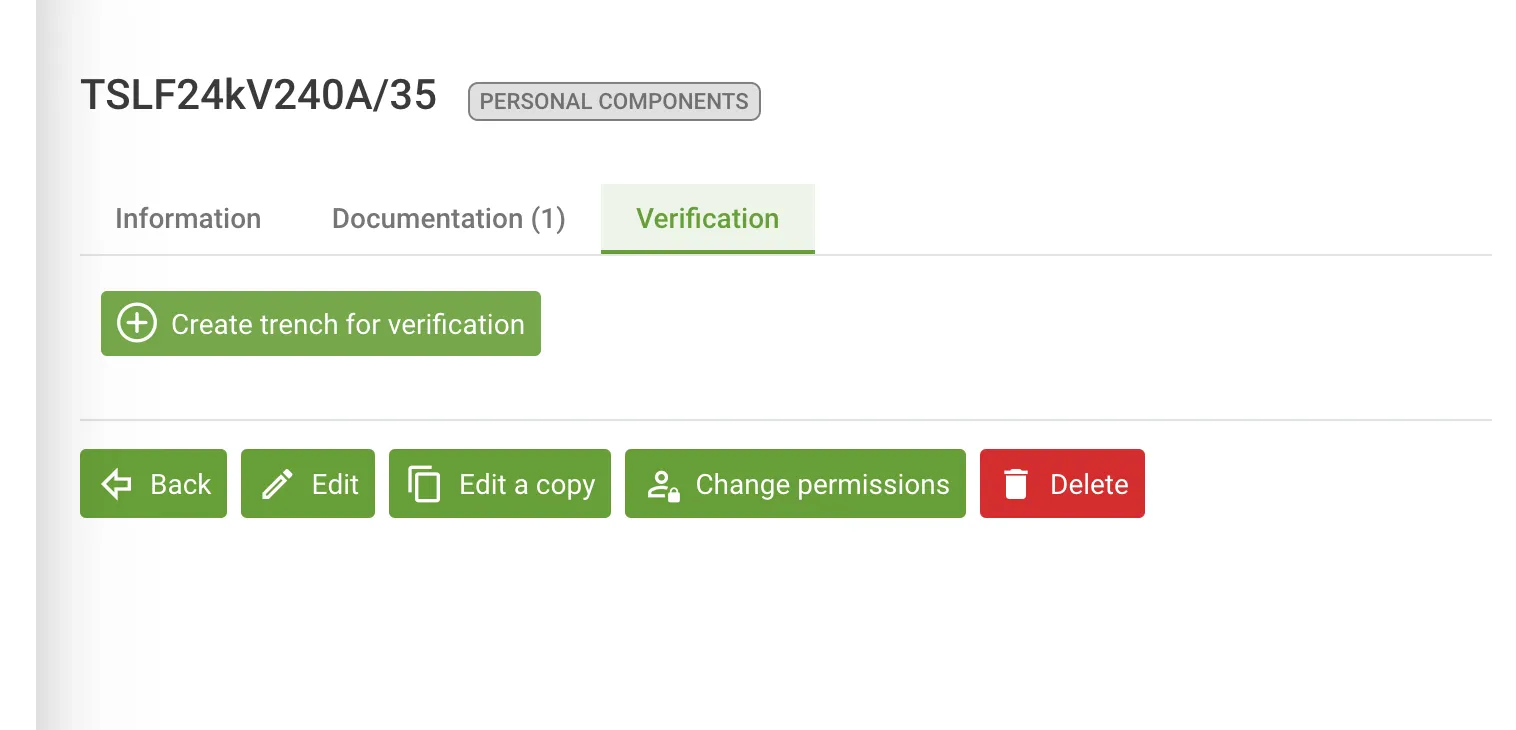Switch to the Information tab
The image size is (1516, 730).
click(188, 218)
